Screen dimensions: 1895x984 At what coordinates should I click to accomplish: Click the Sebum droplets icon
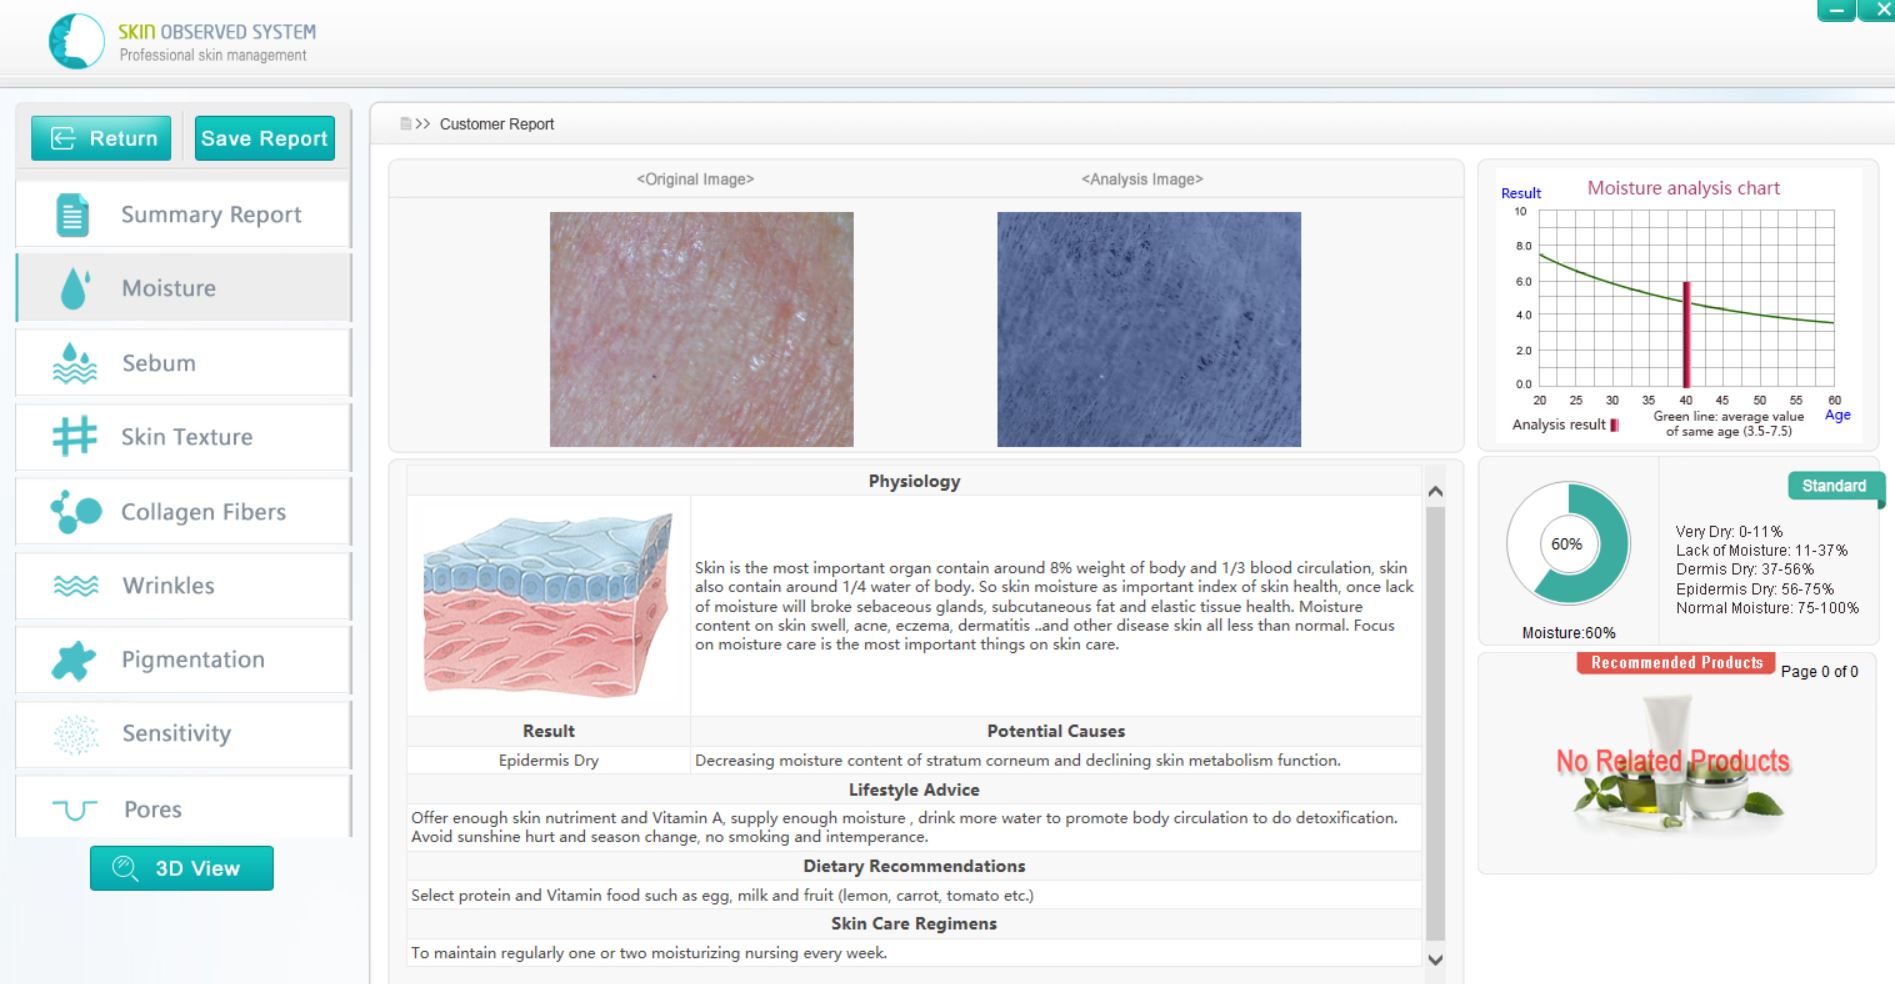pyautogui.click(x=74, y=364)
